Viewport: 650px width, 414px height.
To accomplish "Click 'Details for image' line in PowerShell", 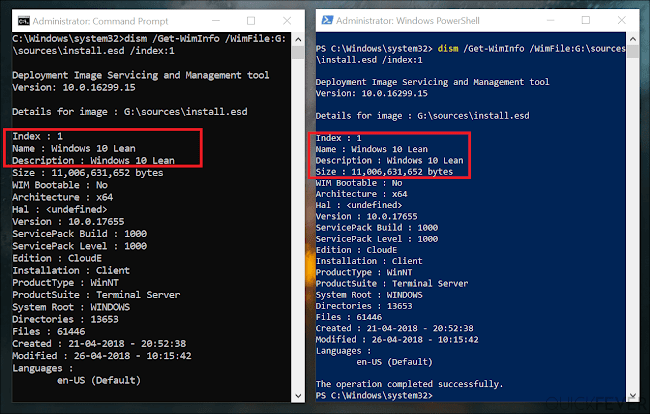I will pos(422,116).
